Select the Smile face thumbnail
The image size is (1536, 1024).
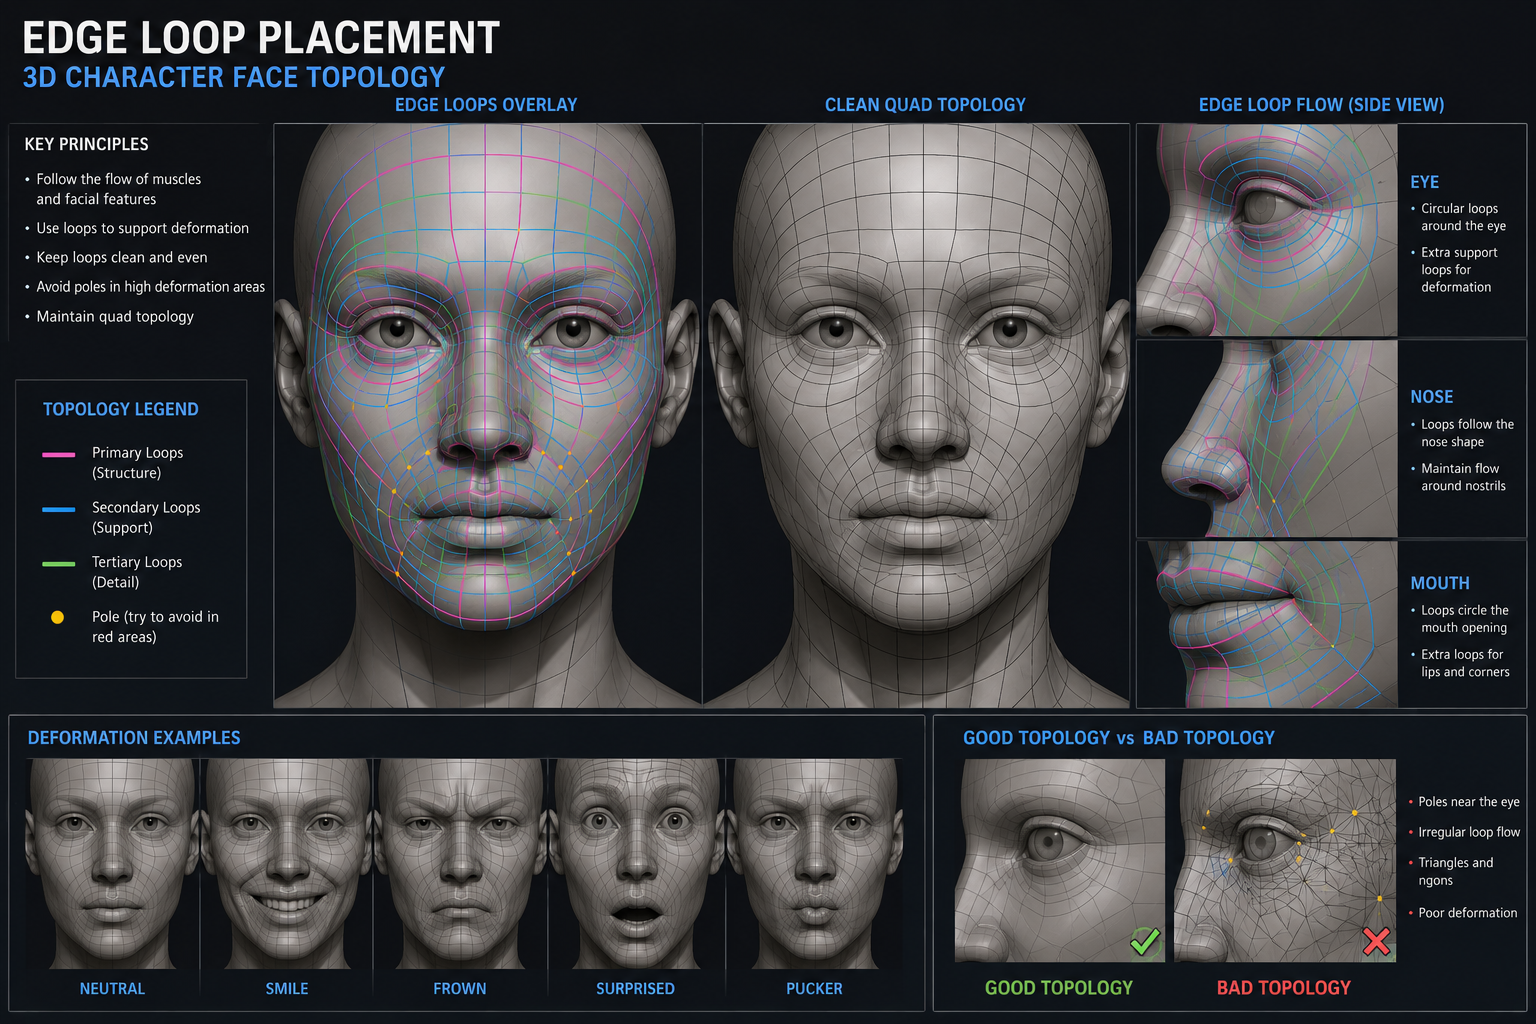click(287, 863)
